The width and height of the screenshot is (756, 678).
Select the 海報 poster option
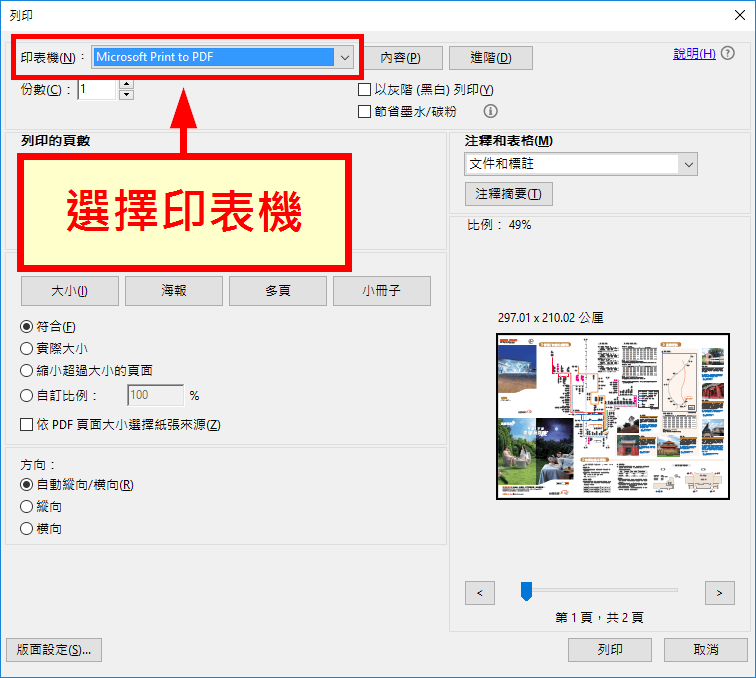pos(174,291)
